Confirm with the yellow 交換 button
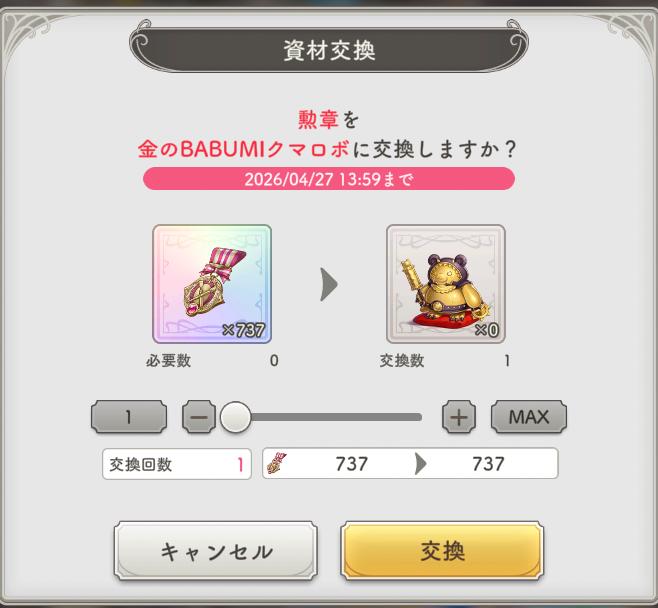Image resolution: width=658 pixels, height=608 pixels. tap(442, 551)
